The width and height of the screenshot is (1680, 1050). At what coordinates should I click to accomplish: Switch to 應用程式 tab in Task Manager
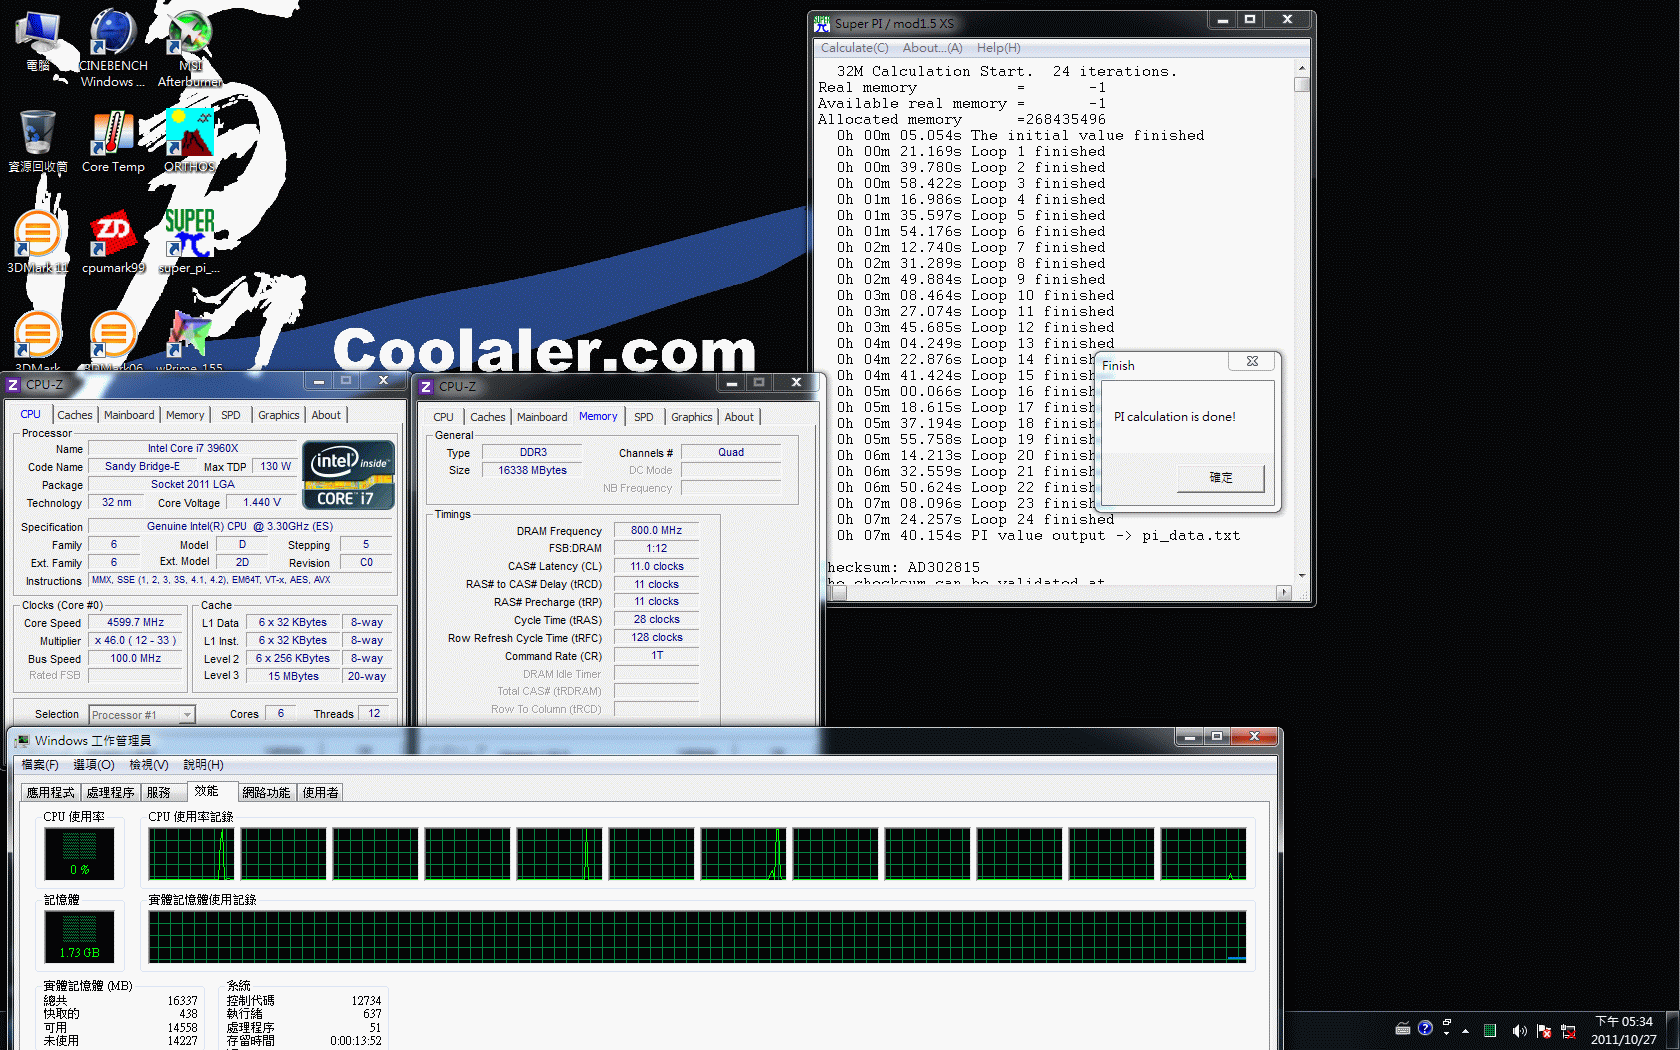click(51, 792)
